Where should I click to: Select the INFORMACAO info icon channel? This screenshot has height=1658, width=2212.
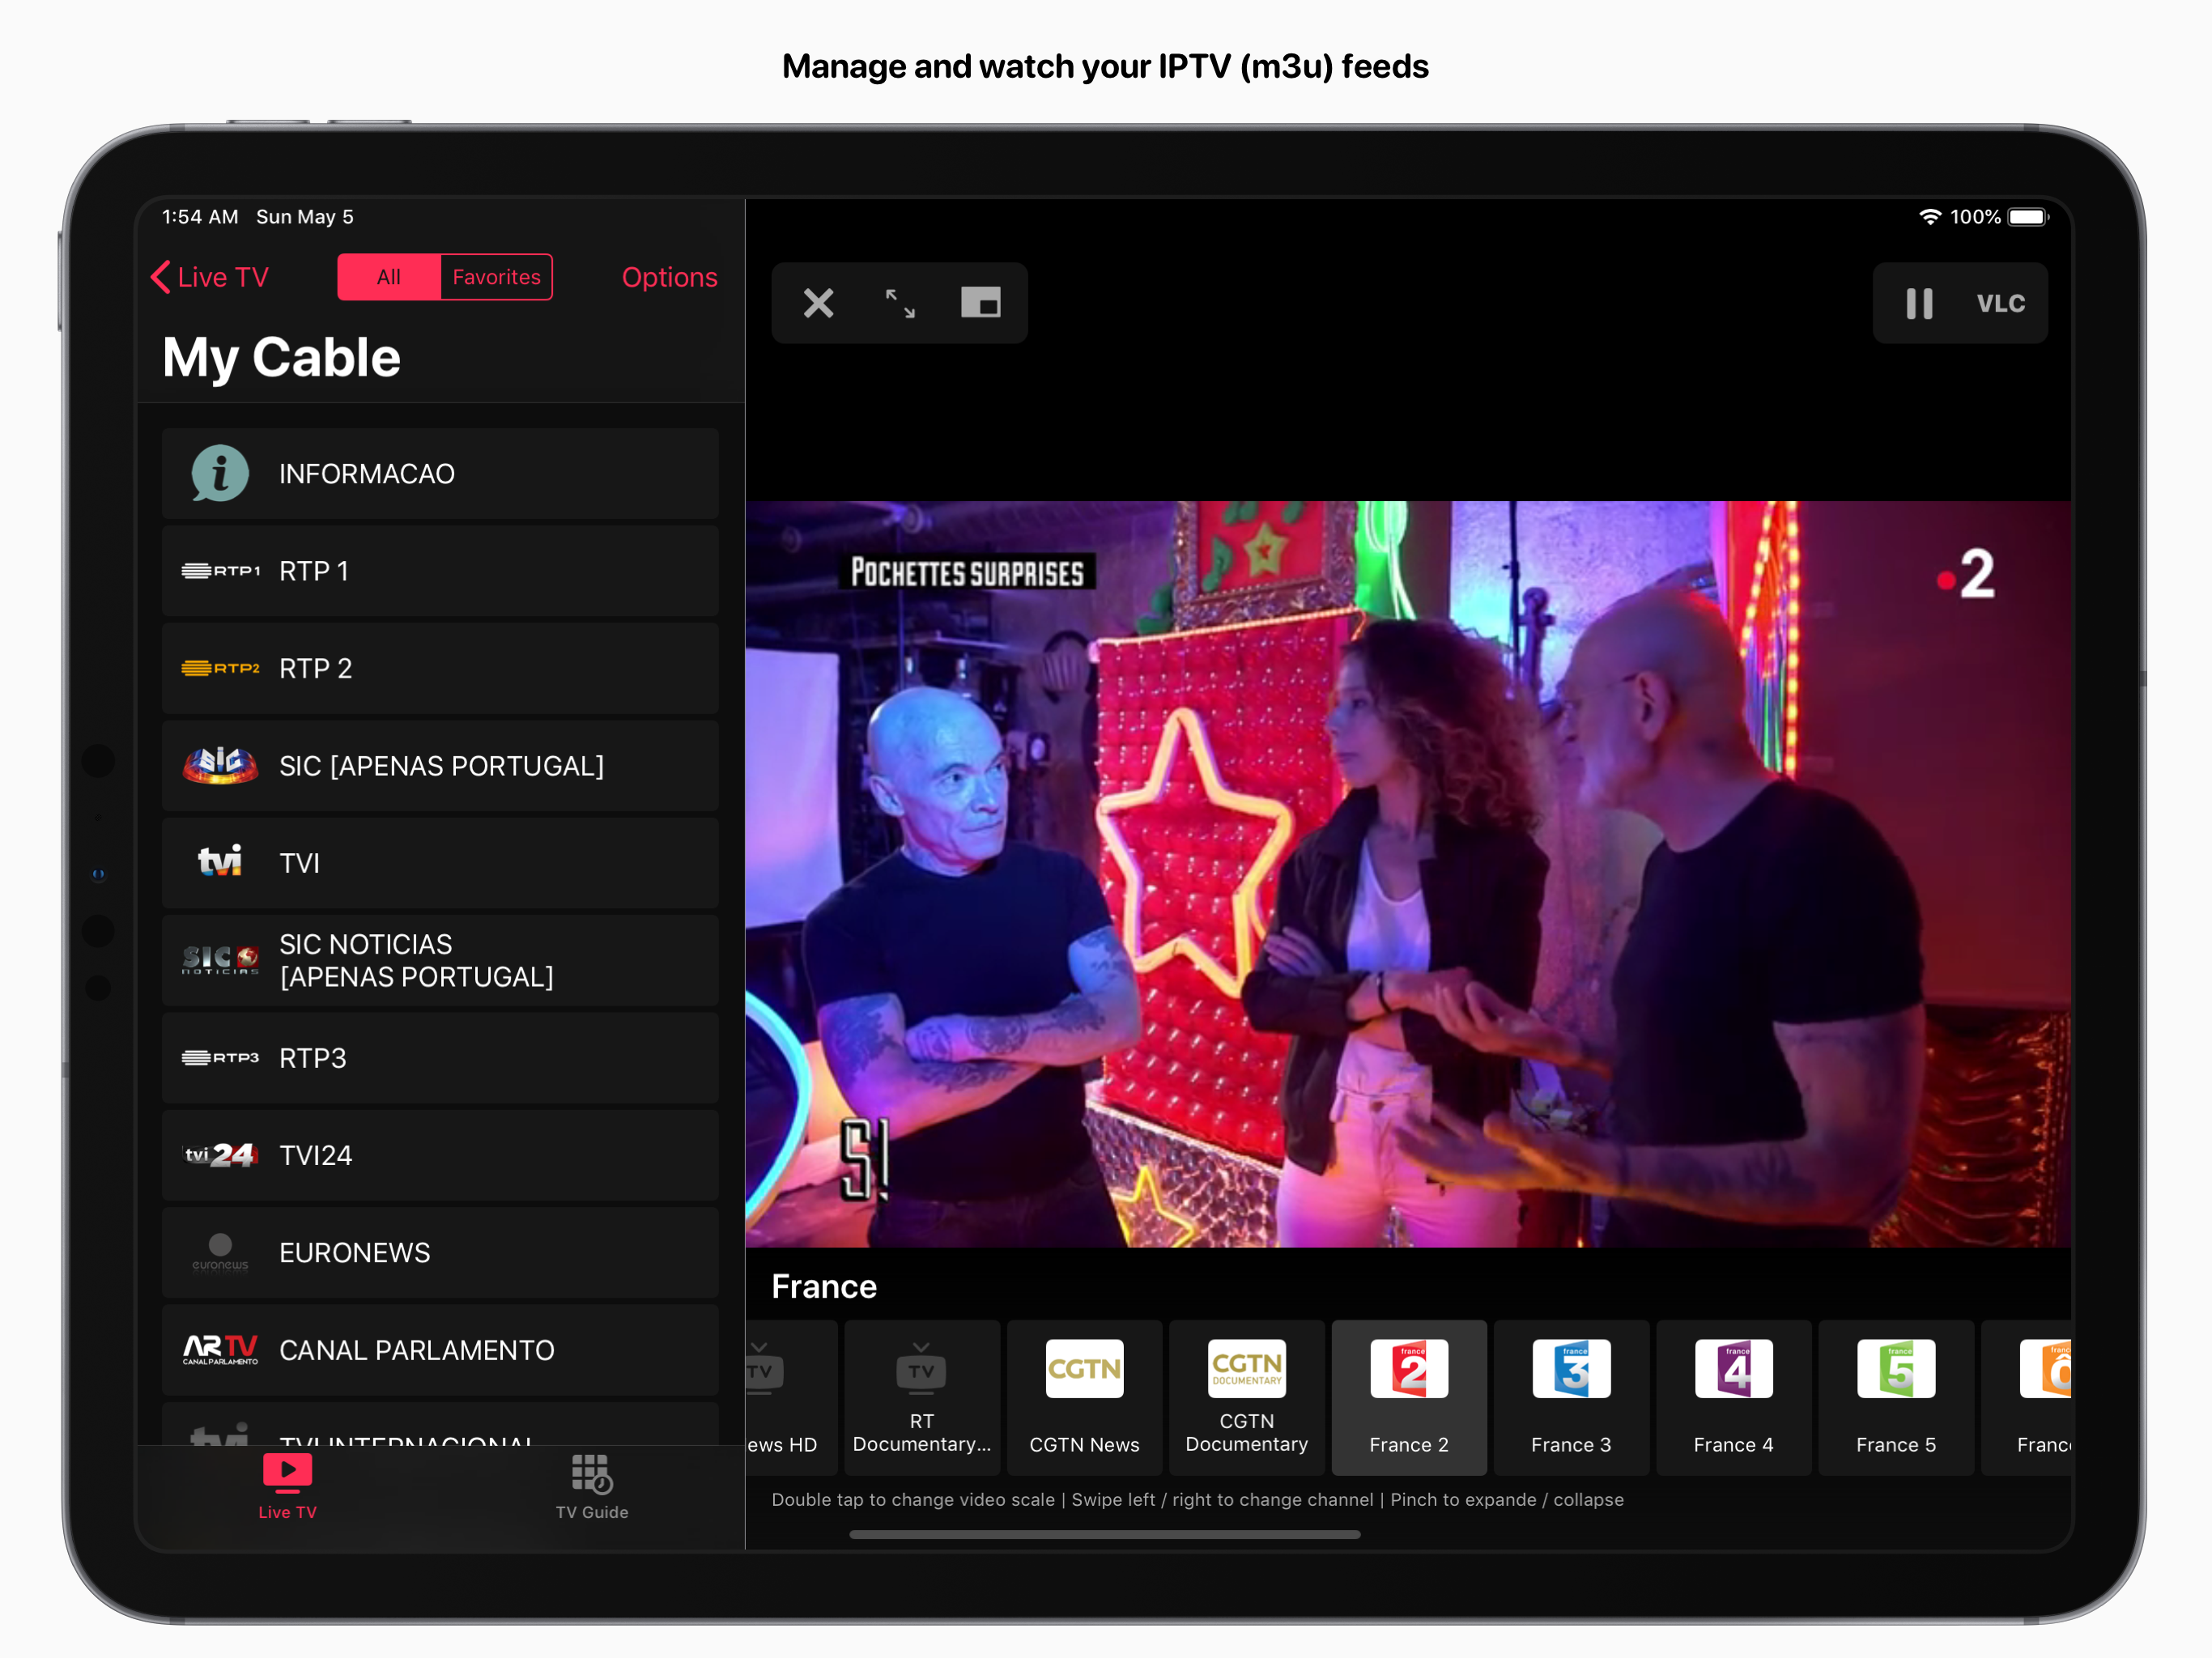[x=220, y=474]
